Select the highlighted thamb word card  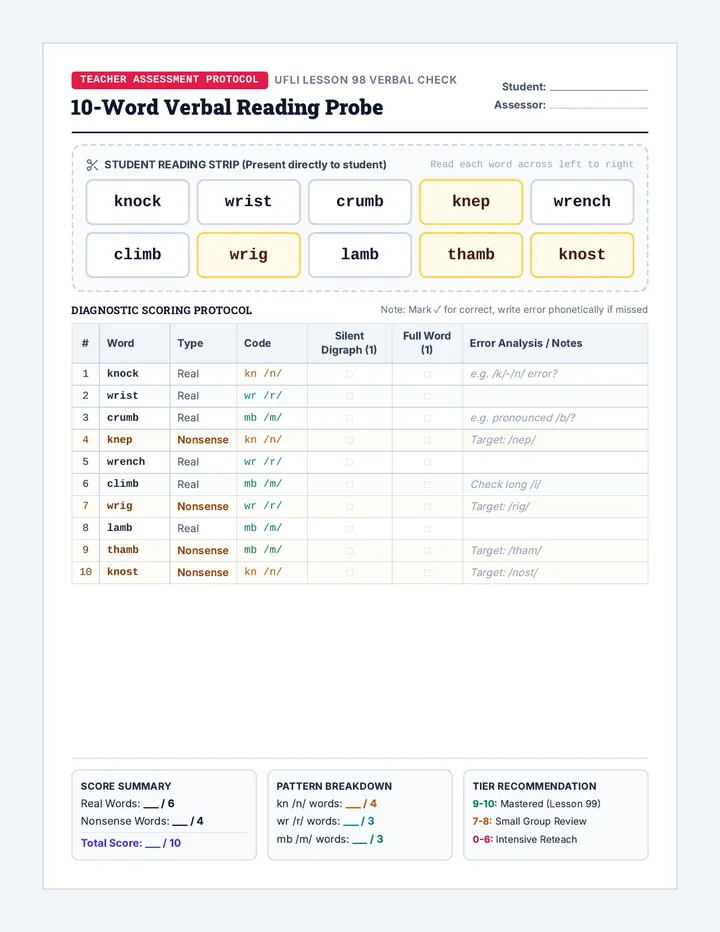(471, 255)
